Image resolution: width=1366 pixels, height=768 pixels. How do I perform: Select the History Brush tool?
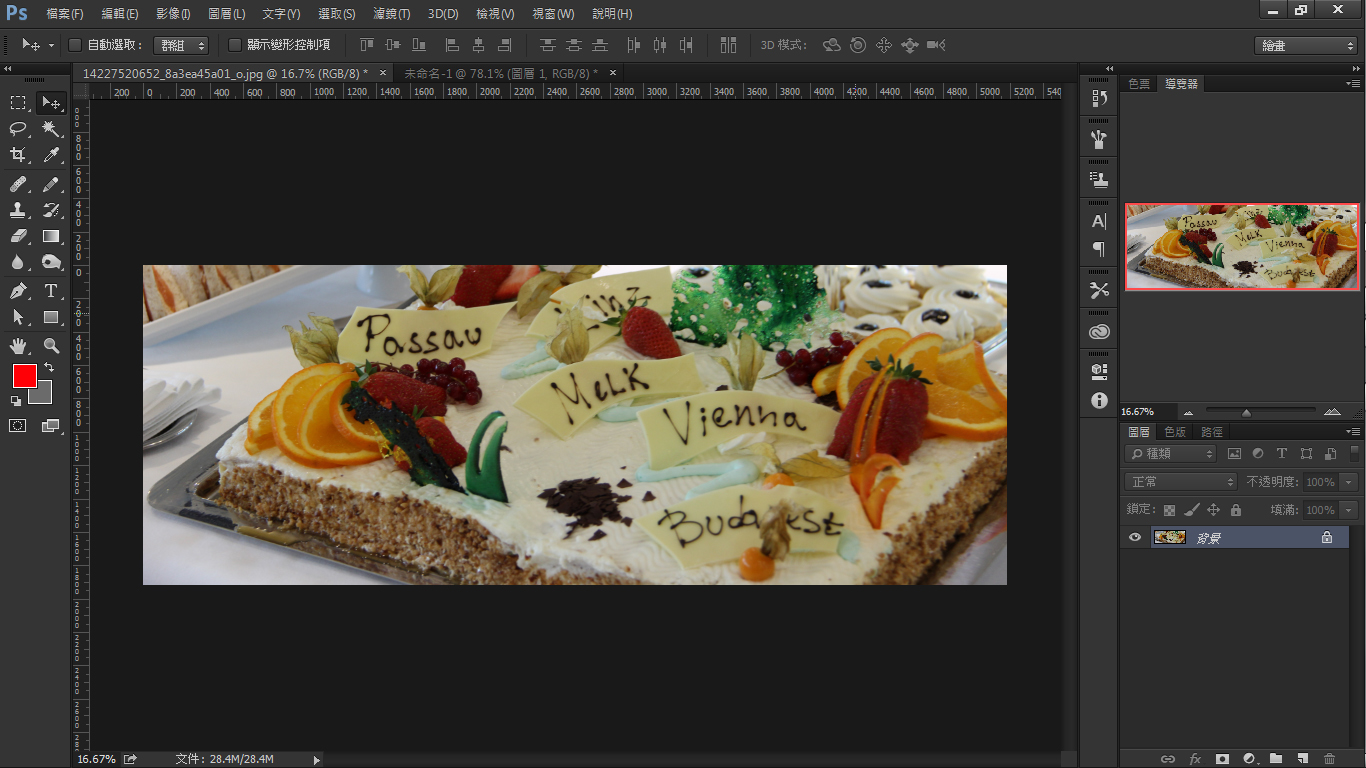click(51, 210)
